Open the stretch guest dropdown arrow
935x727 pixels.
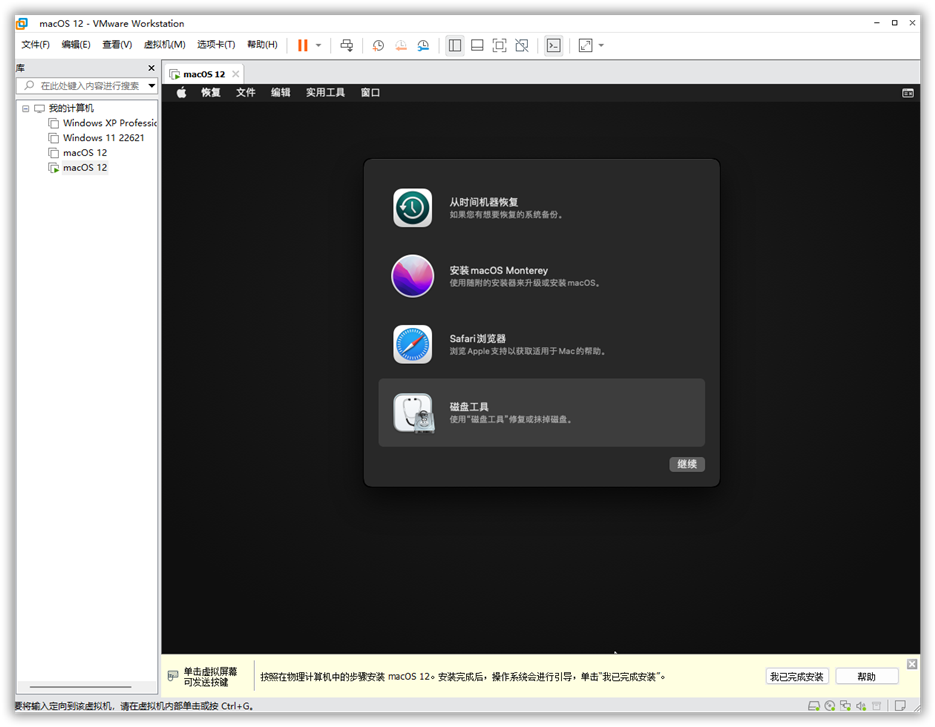click(601, 45)
